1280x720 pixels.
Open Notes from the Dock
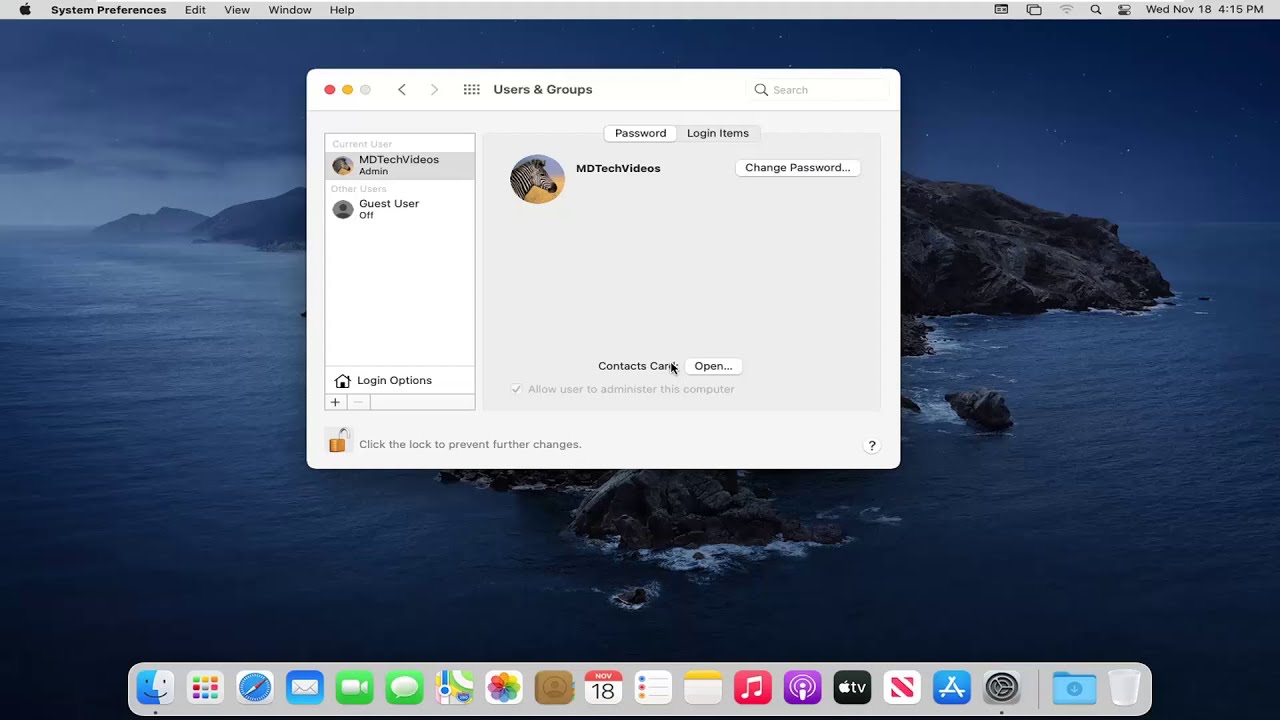coord(703,688)
